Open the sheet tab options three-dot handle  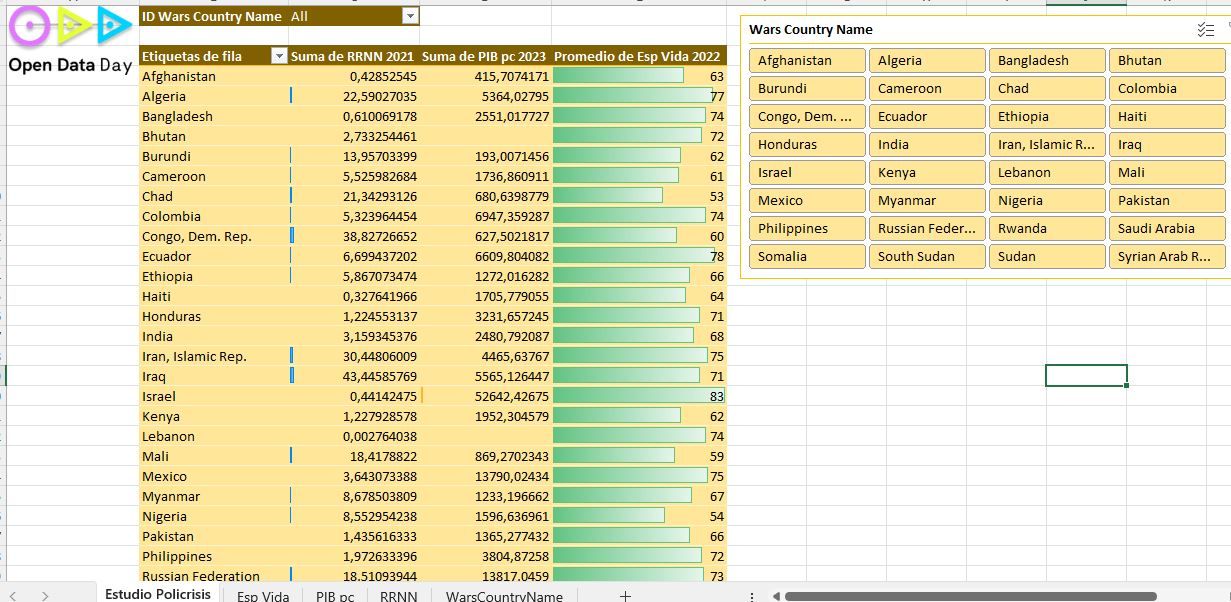(752, 596)
